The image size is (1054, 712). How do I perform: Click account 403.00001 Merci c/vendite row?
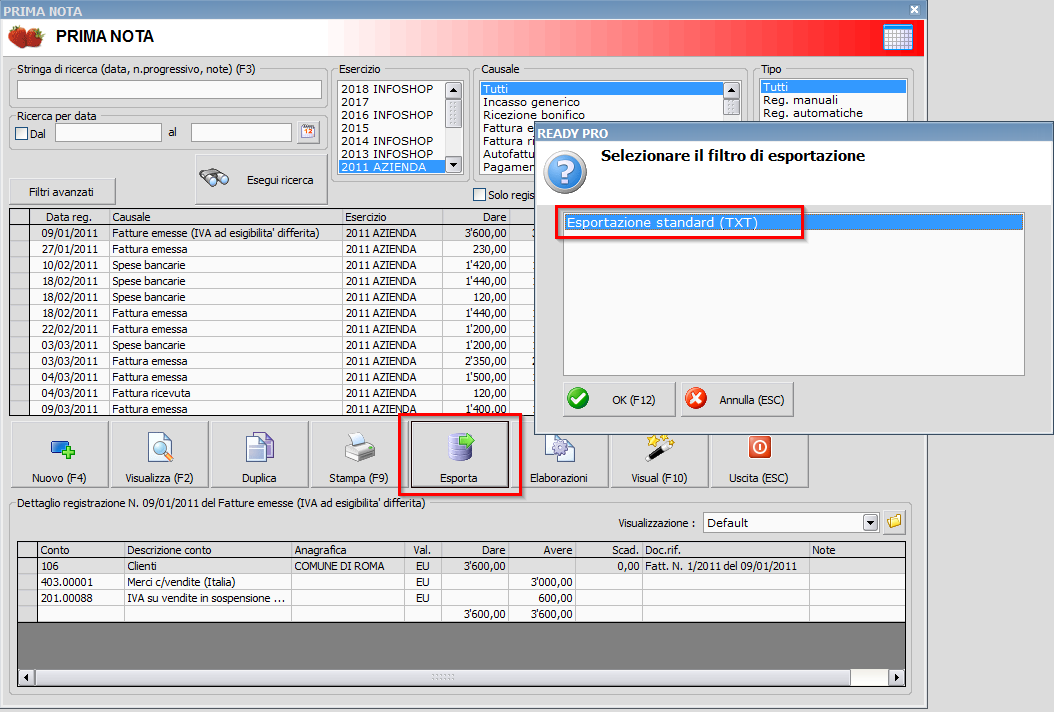click(x=461, y=582)
